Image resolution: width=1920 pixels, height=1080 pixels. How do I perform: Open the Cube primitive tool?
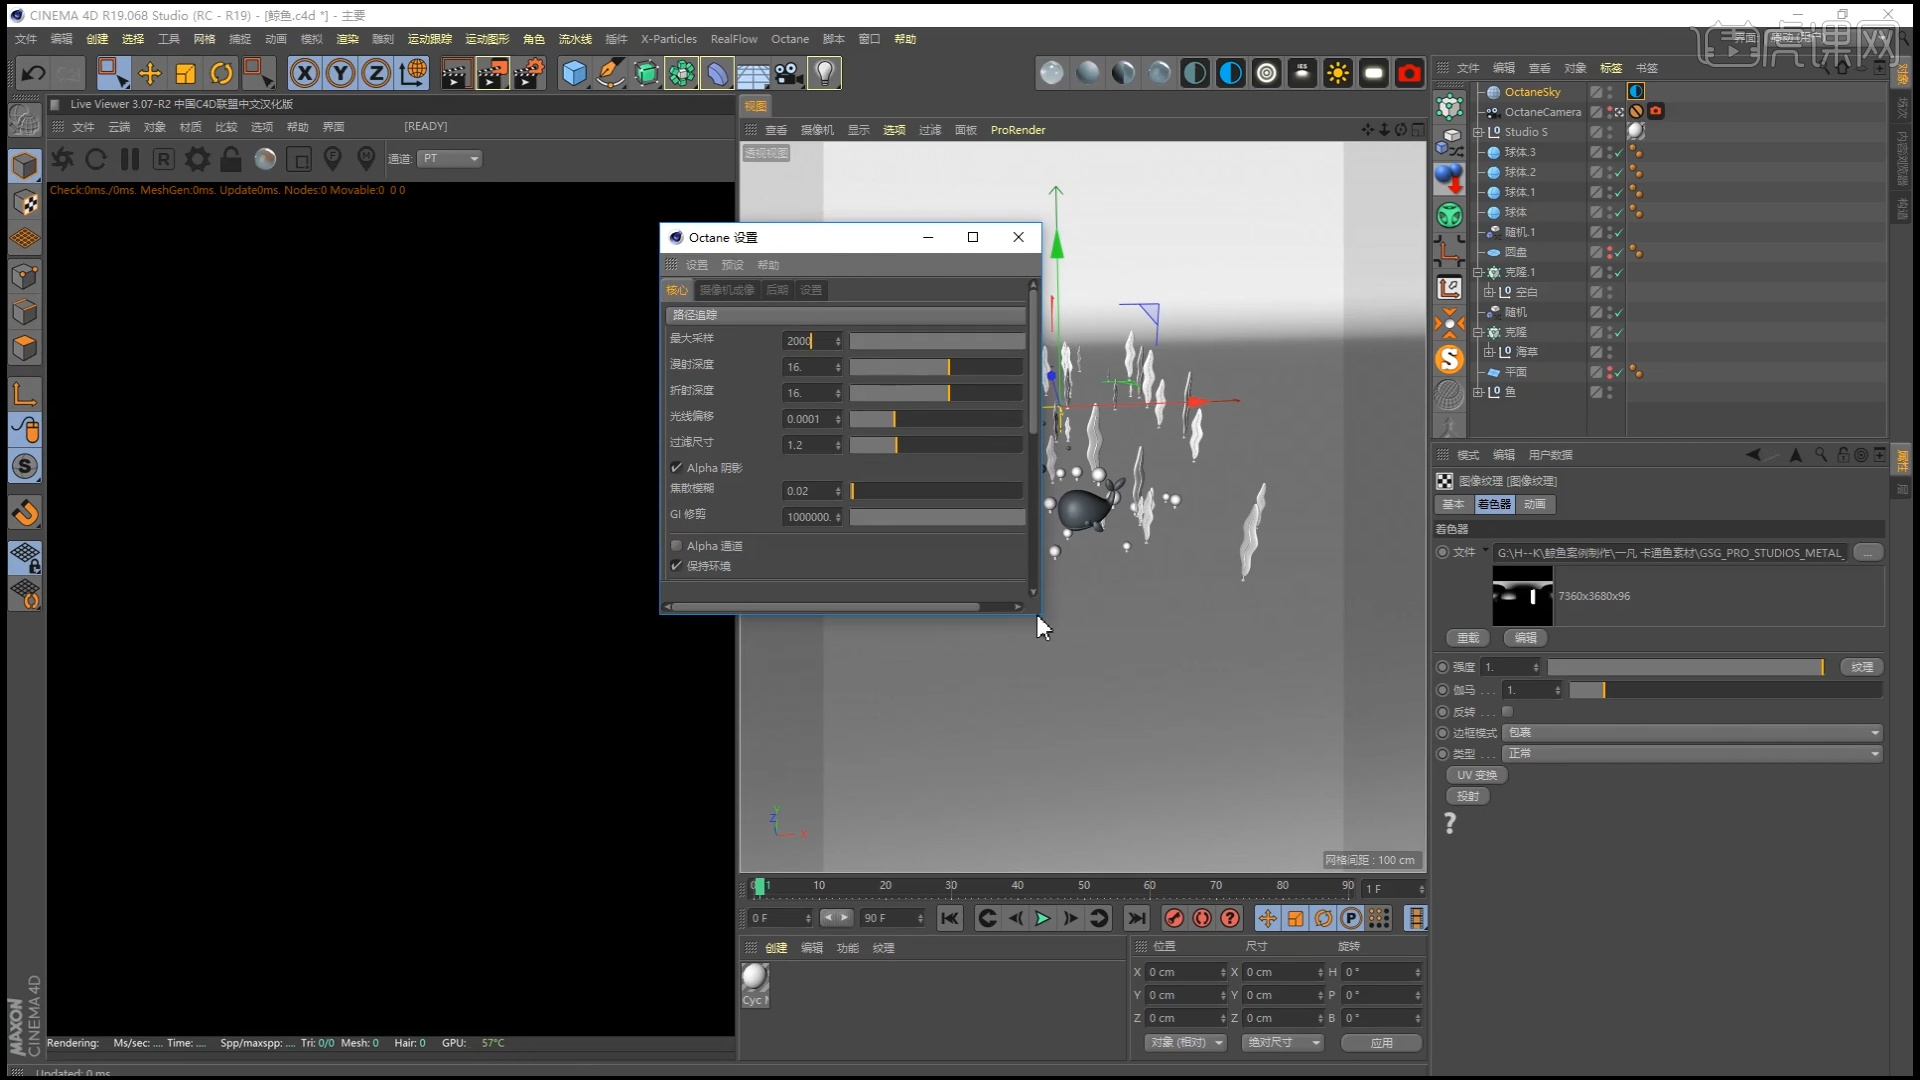574,73
